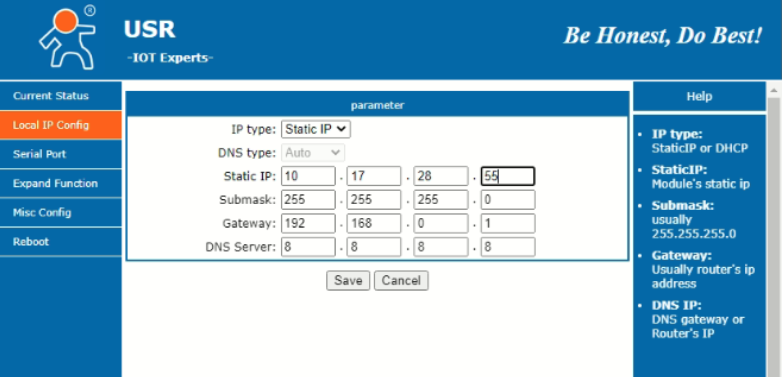Click the vertical scrollbar track
The image size is (782, 377).
pyautogui.click(x=775, y=237)
